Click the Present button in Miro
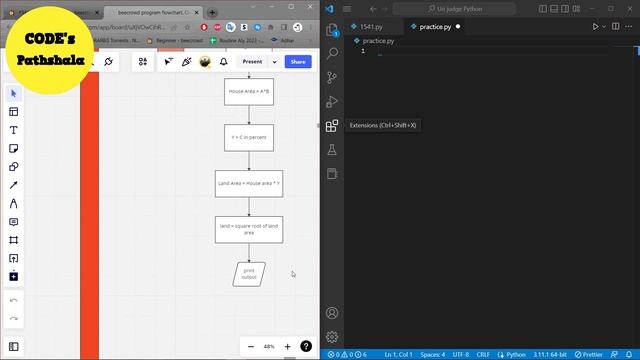This screenshot has height=360, width=640. (x=252, y=62)
